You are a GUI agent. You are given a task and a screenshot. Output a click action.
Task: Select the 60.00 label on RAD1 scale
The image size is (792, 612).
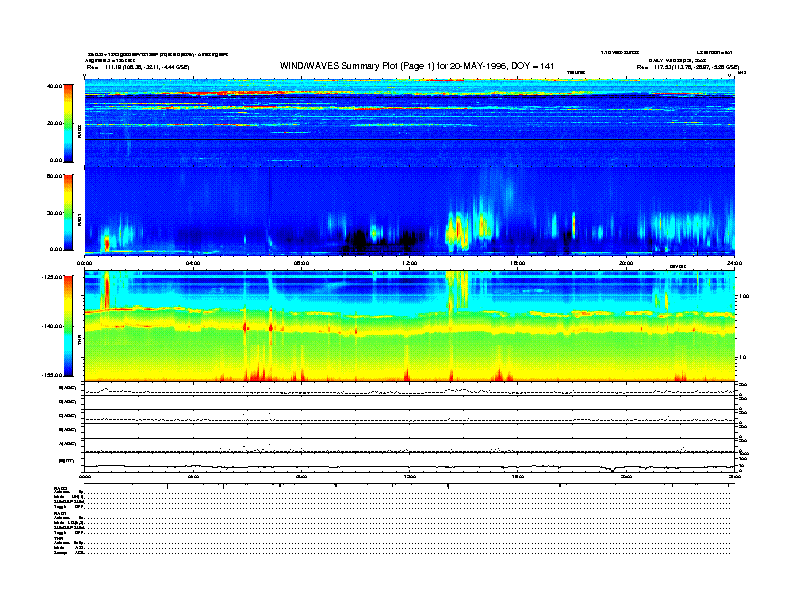pyautogui.click(x=54, y=176)
